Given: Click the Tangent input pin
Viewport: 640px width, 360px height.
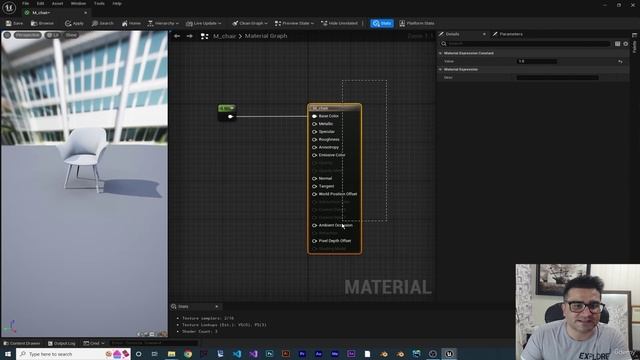Looking at the screenshot, I should pos(315,186).
